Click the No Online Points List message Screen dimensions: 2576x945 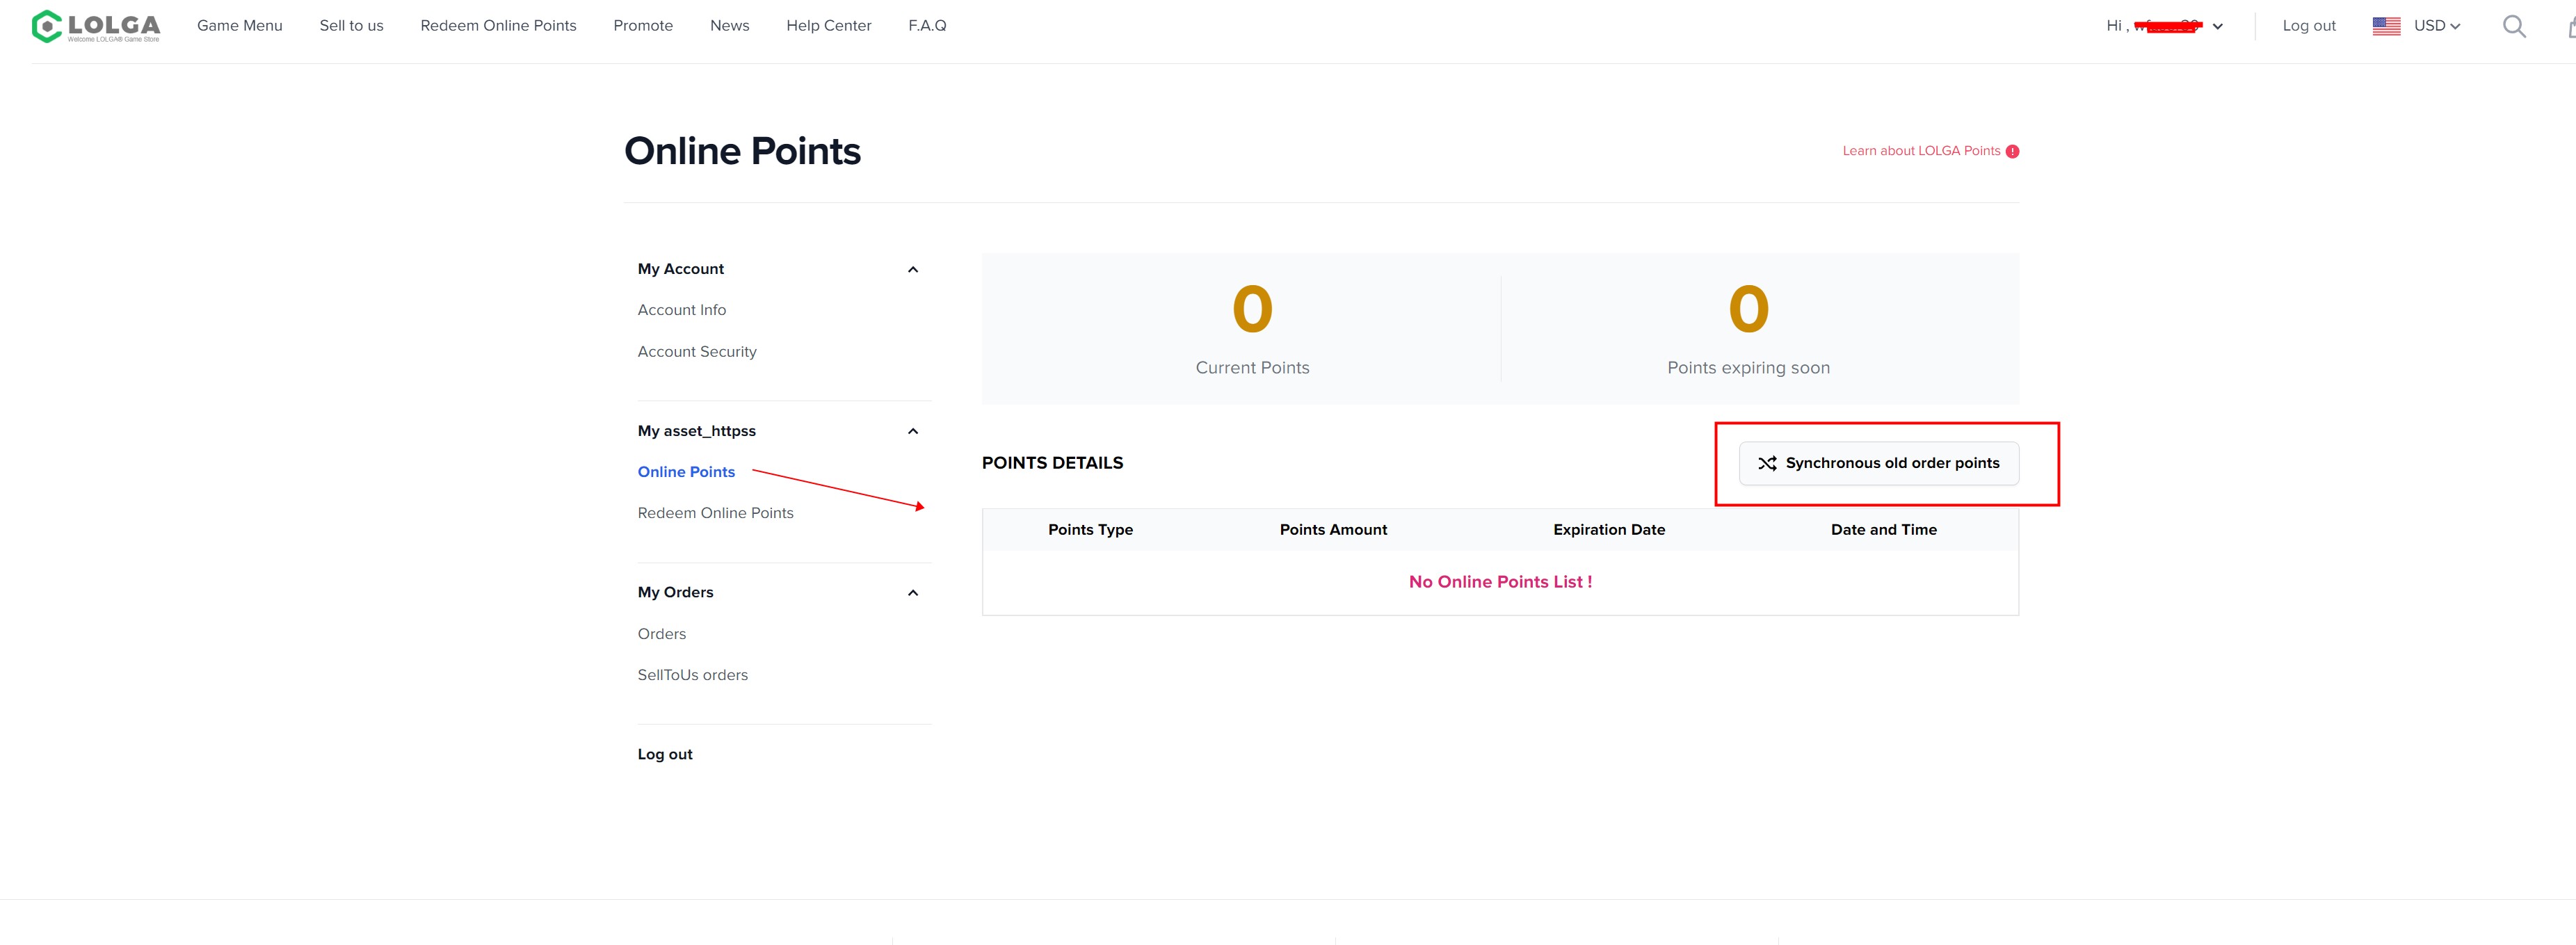1500,582
